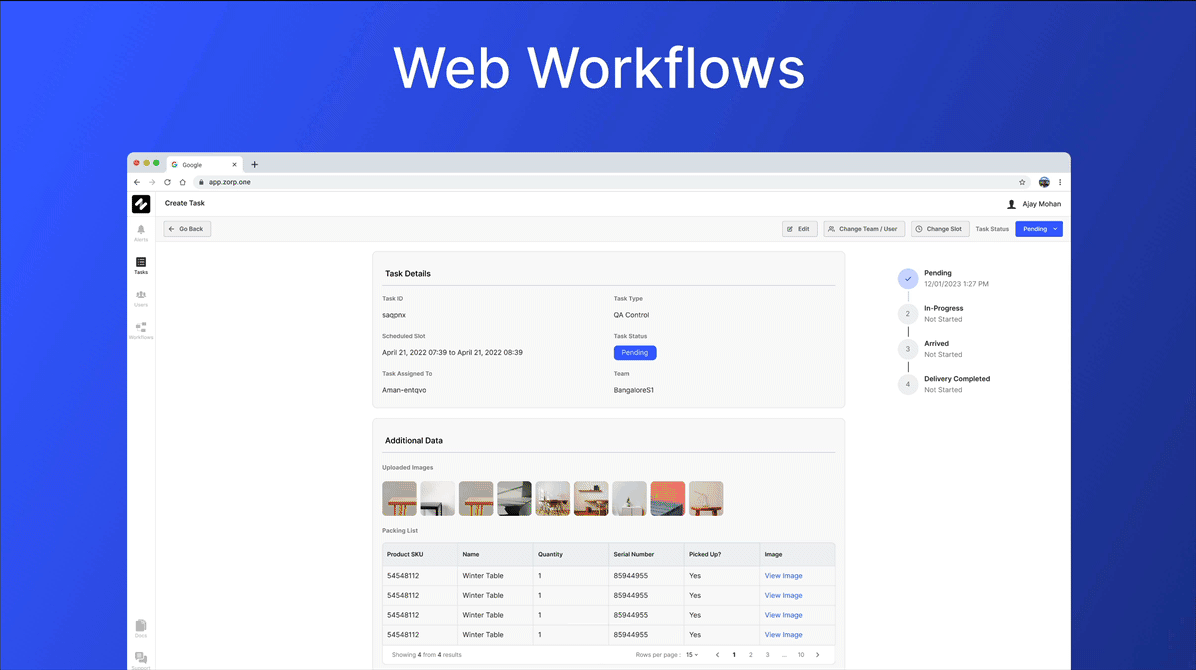
Task: Click the Go Back button
Action: pos(186,228)
